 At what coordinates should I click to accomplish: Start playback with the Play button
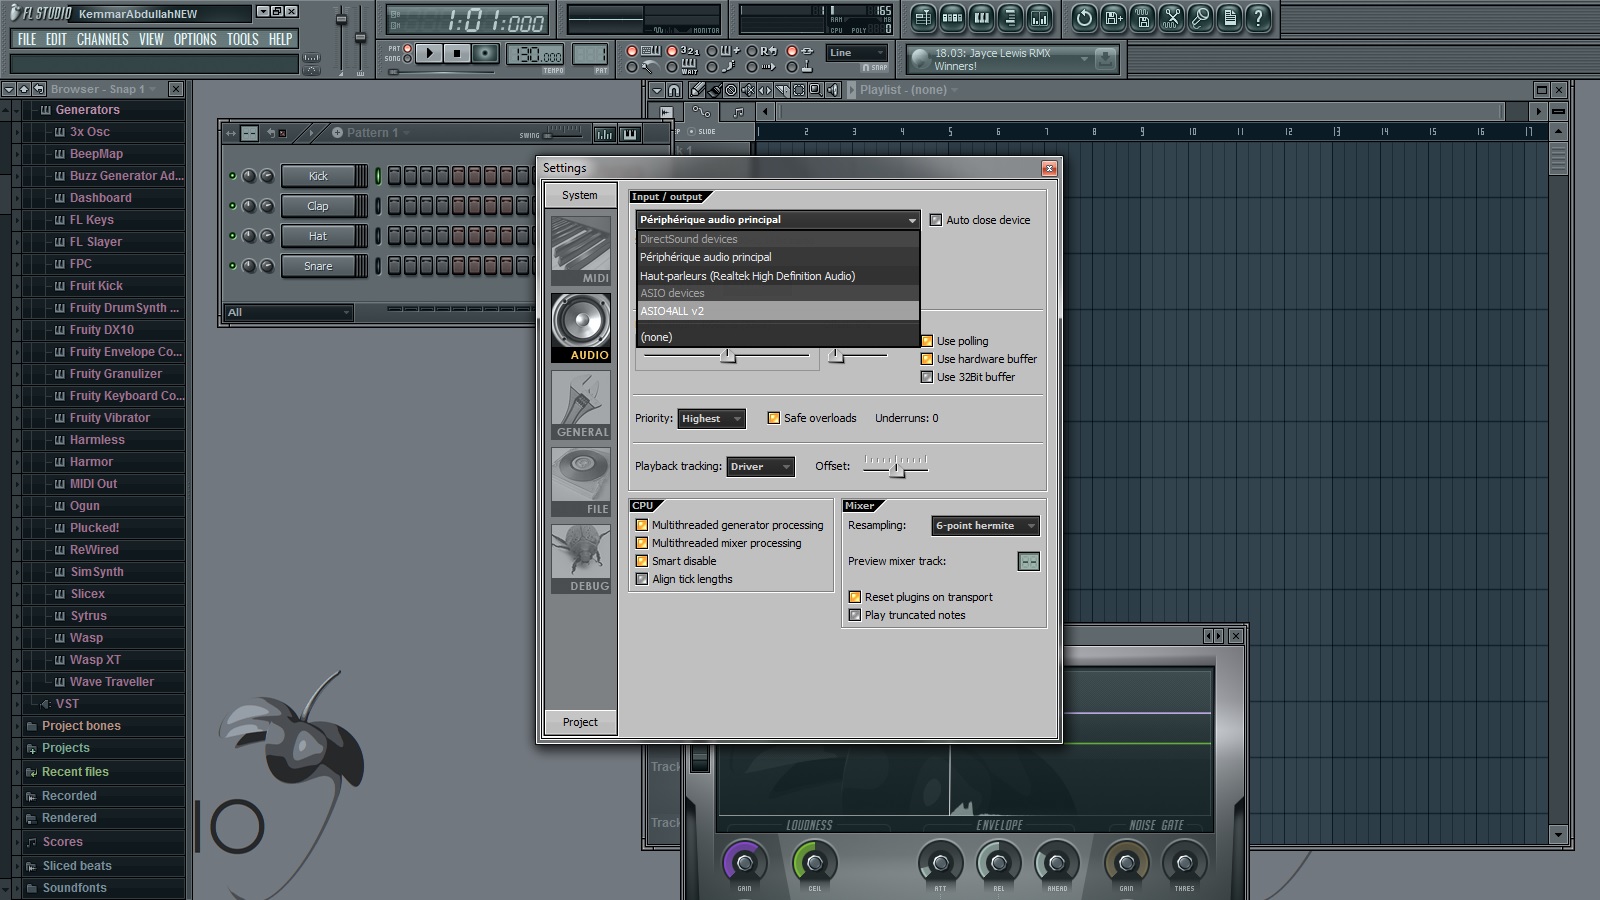429,53
